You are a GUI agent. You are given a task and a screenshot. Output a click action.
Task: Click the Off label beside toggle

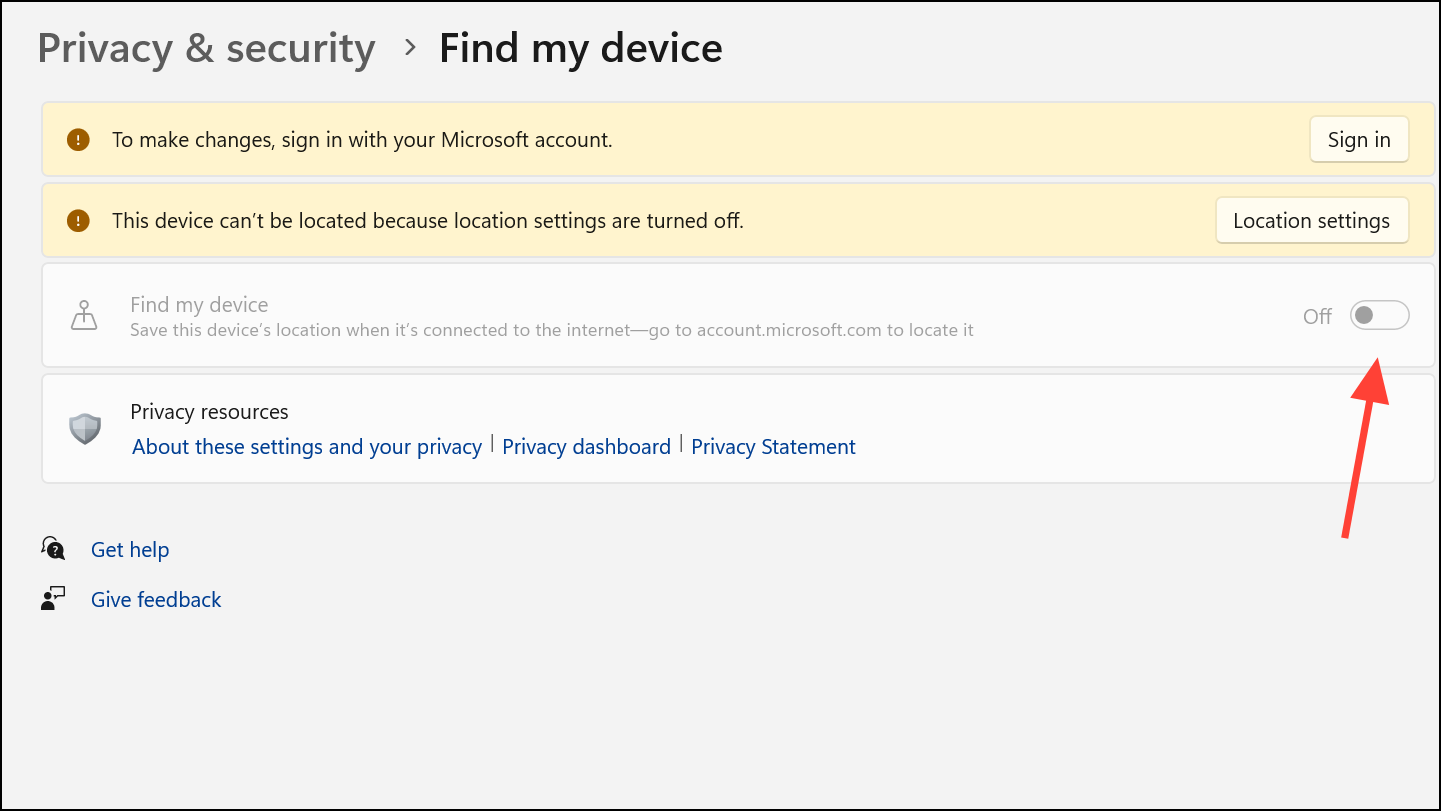[x=1317, y=317]
